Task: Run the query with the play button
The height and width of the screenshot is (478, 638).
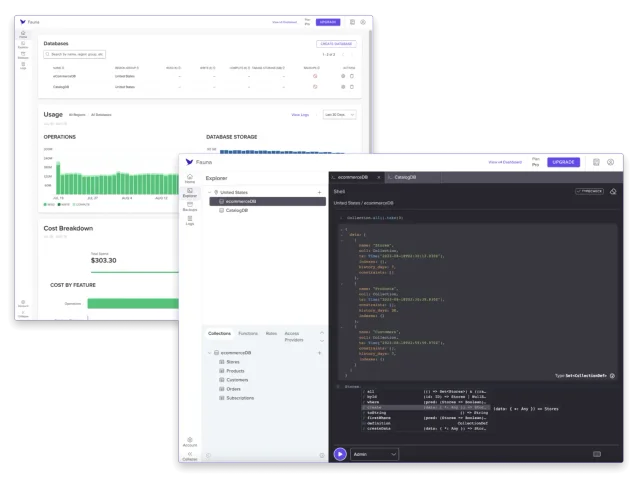Action: tap(341, 453)
